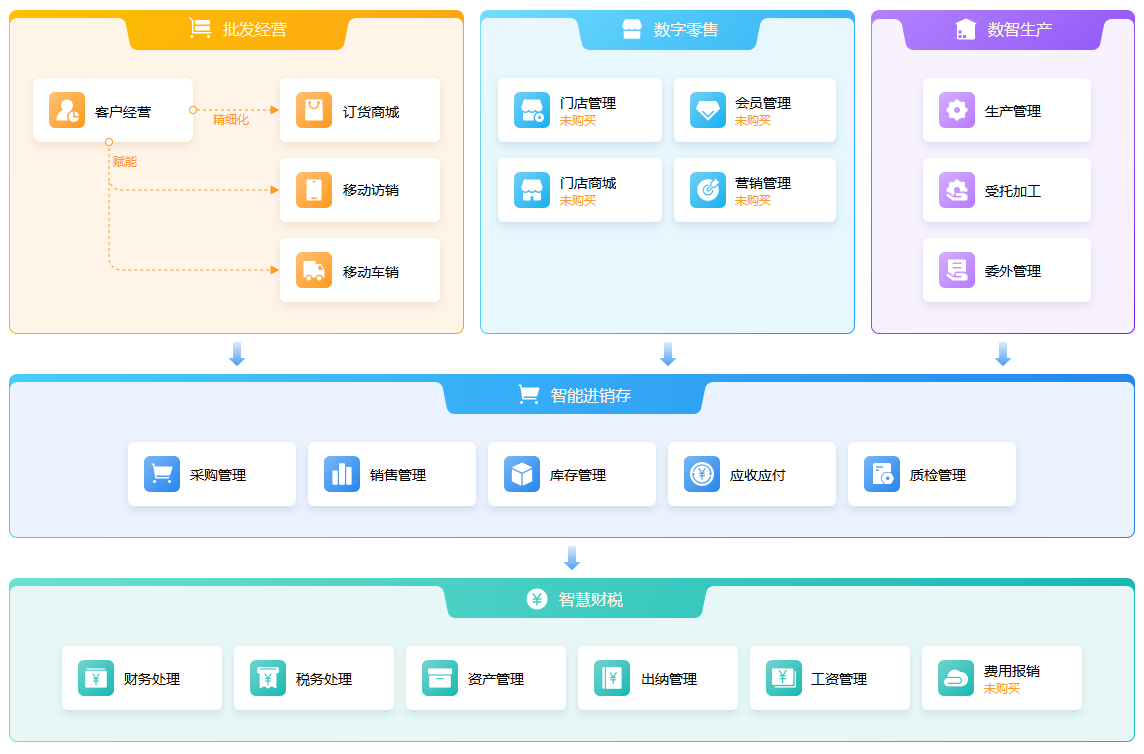Open the 批发经营 section tab header
This screenshot has height=754, width=1144.
click(x=237, y=30)
